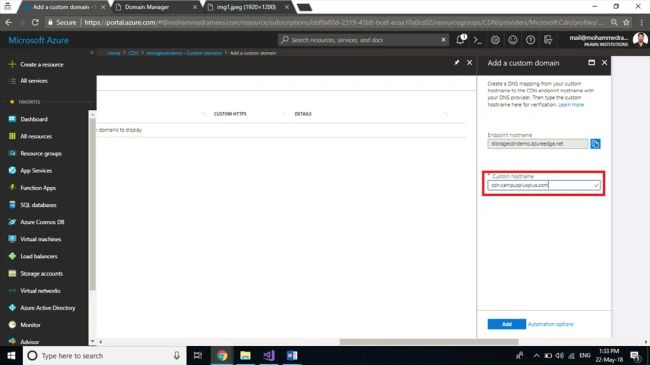Open account profile avatar
The height and width of the screenshot is (365, 650).
click(640, 40)
